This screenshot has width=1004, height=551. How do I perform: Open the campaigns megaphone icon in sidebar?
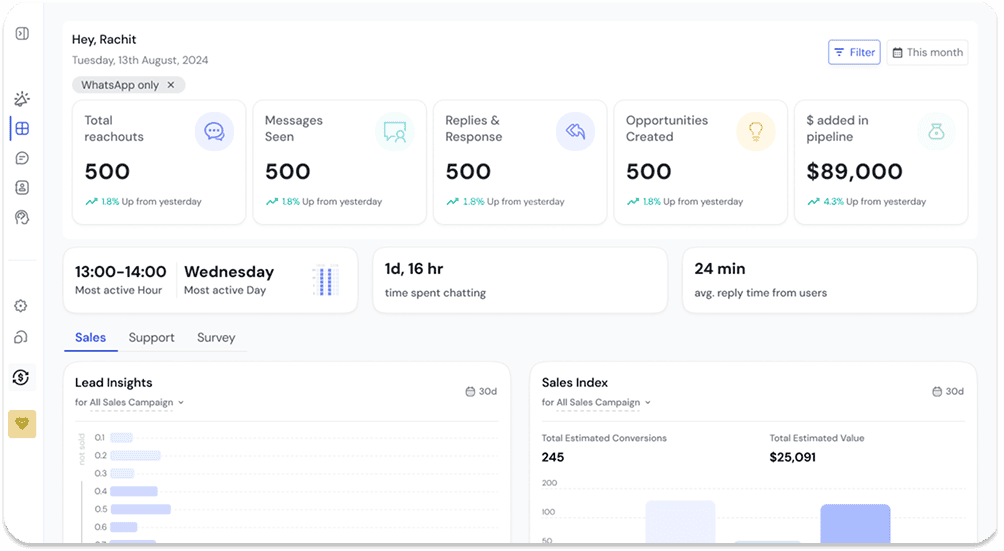(x=22, y=99)
